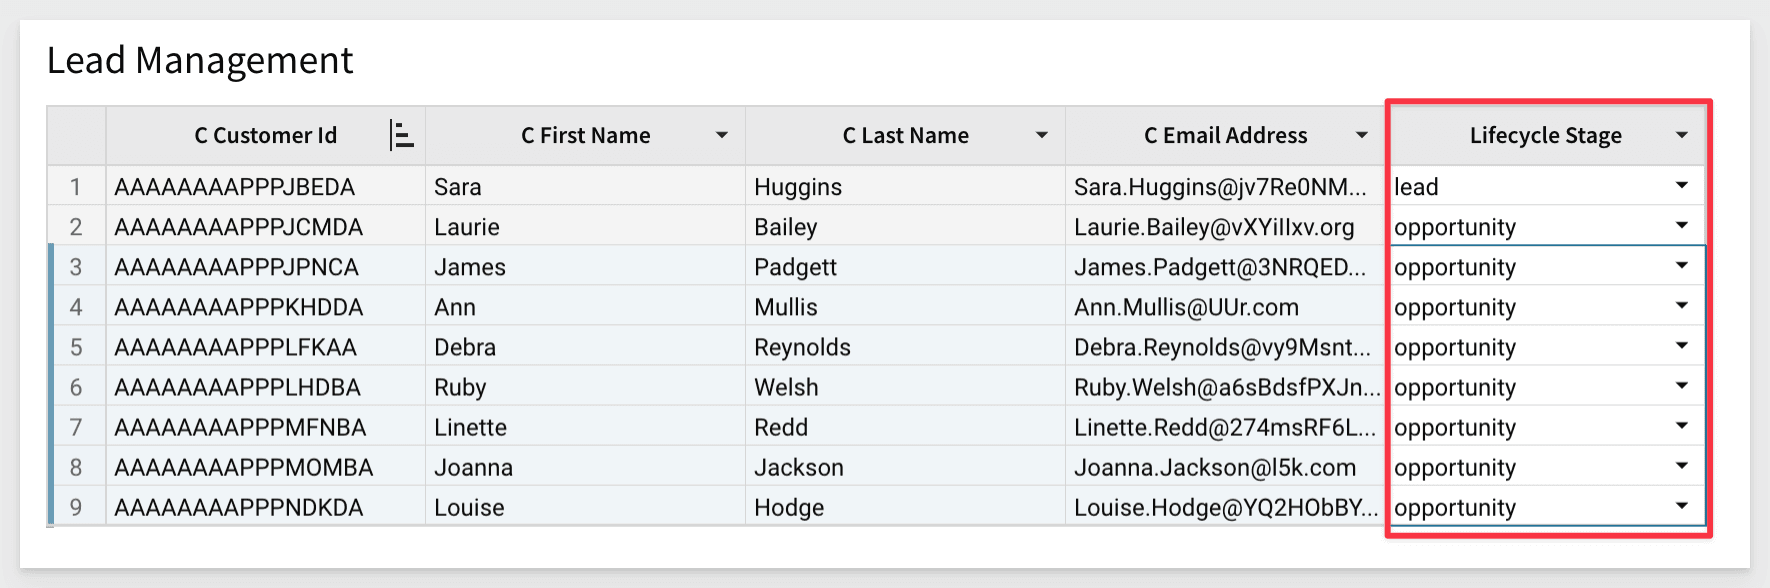Expand the lifecycle stage dropdown for Ruby Welsh
This screenshot has width=1770, height=588.
[x=1681, y=386]
